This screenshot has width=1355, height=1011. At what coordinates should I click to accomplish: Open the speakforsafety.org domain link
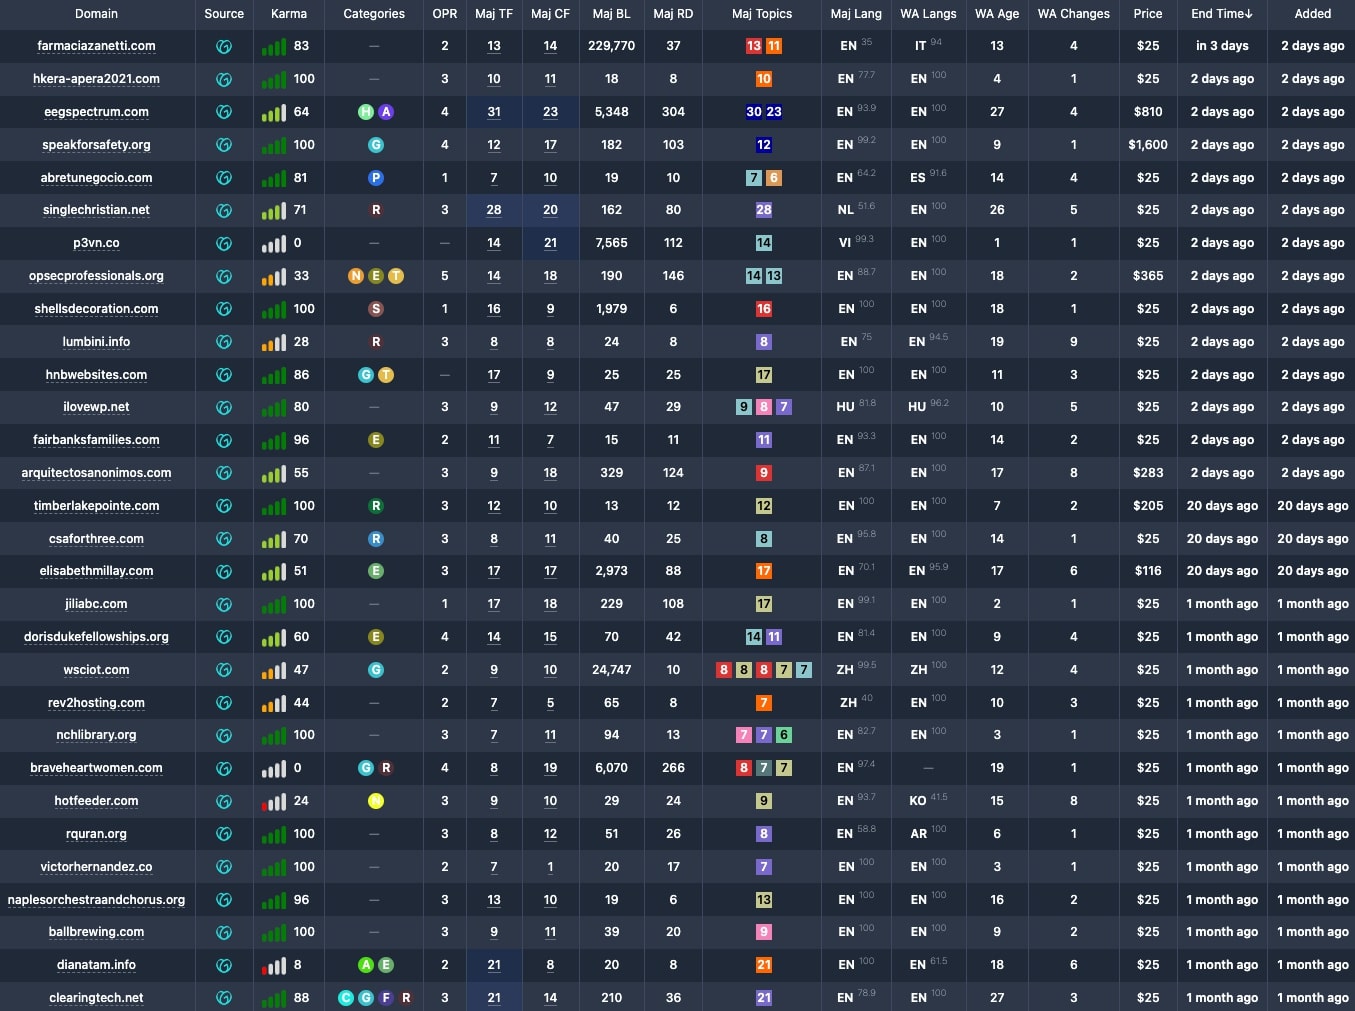(x=96, y=145)
